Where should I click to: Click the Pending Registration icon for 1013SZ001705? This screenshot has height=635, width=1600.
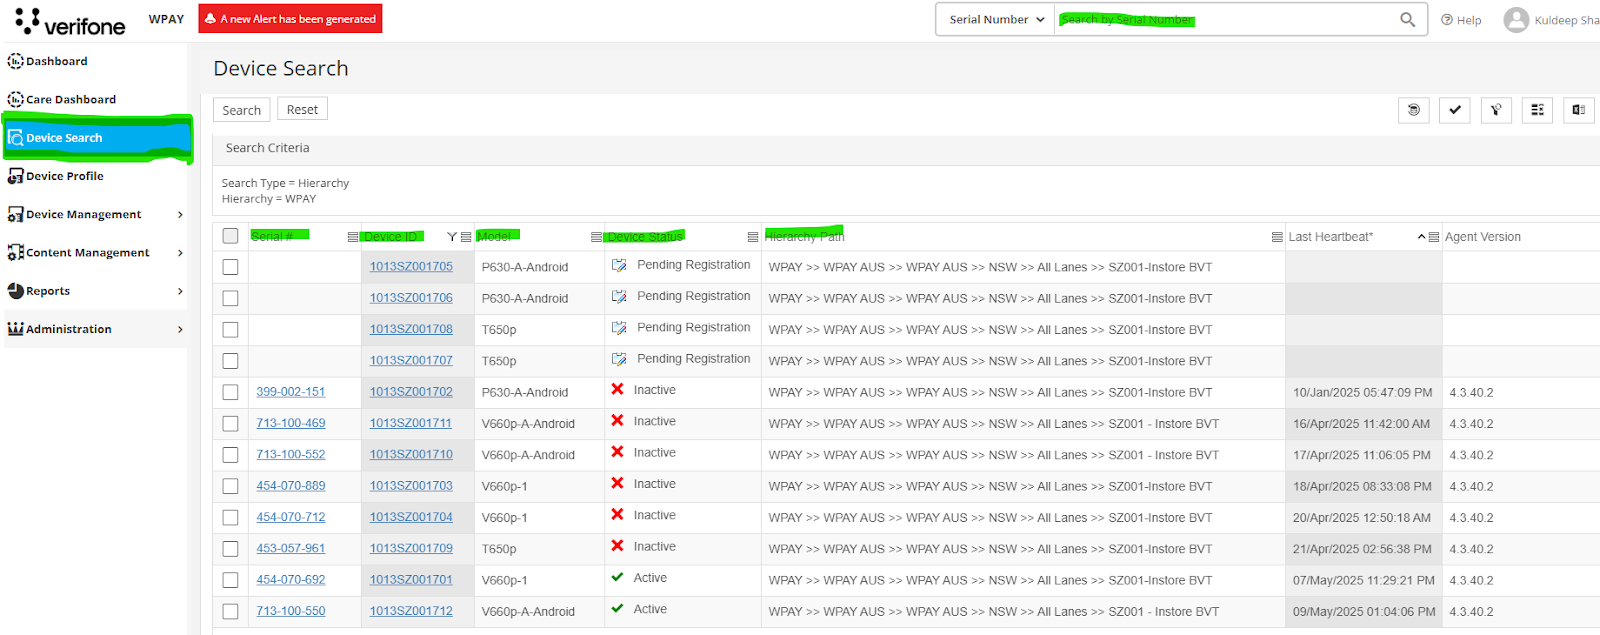tap(619, 265)
